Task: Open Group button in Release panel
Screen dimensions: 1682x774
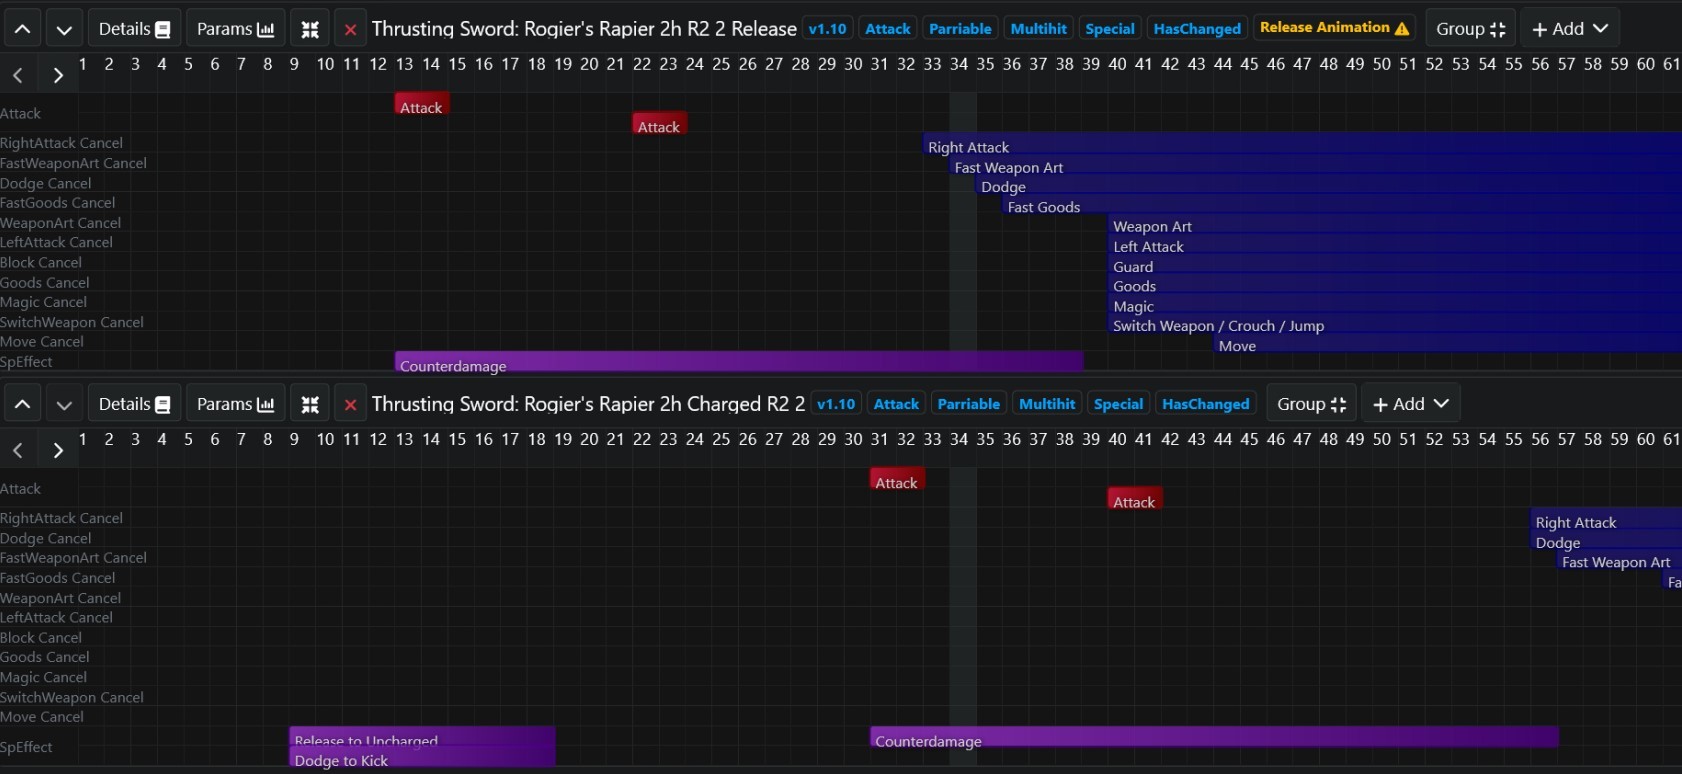Action: point(1470,29)
